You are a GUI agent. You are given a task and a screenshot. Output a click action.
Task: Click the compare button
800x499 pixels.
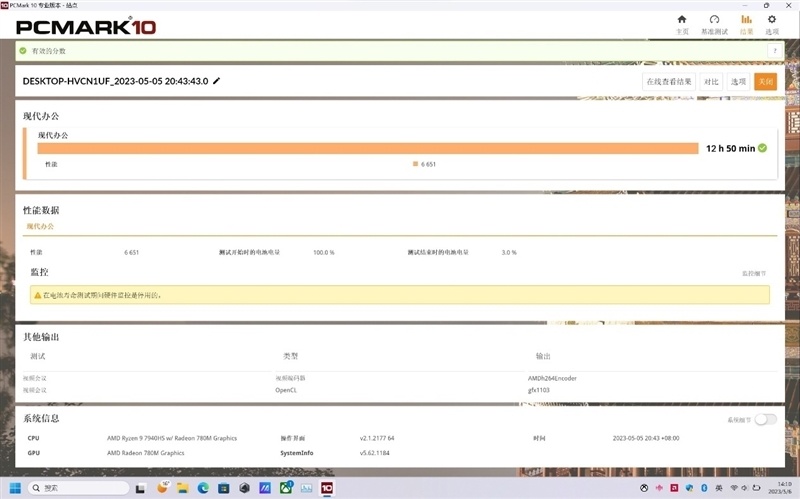[x=711, y=82]
